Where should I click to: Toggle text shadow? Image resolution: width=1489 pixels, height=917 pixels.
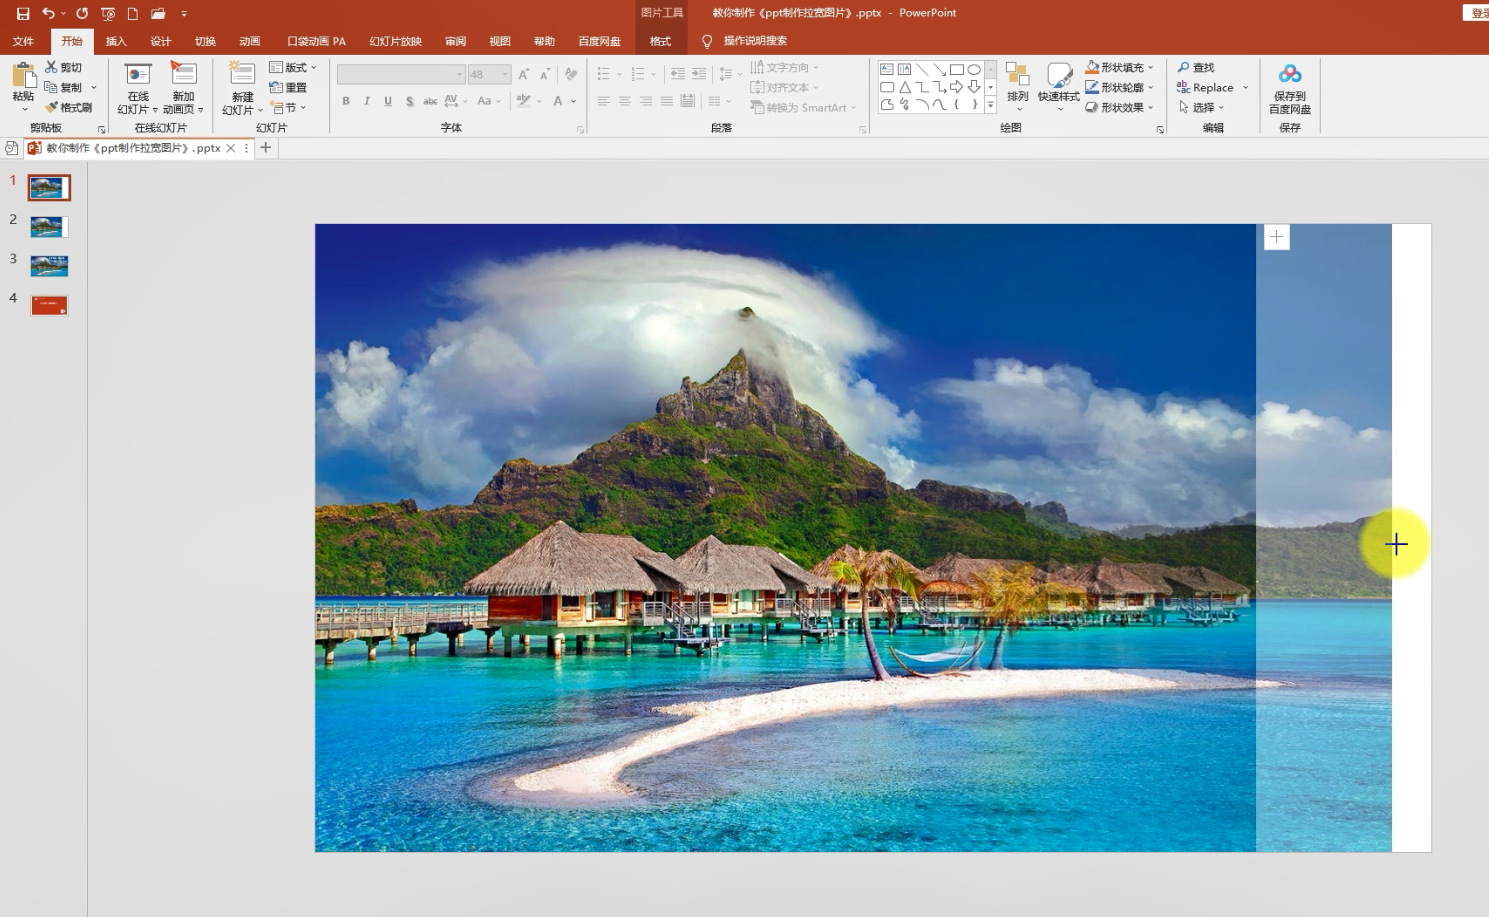[410, 101]
